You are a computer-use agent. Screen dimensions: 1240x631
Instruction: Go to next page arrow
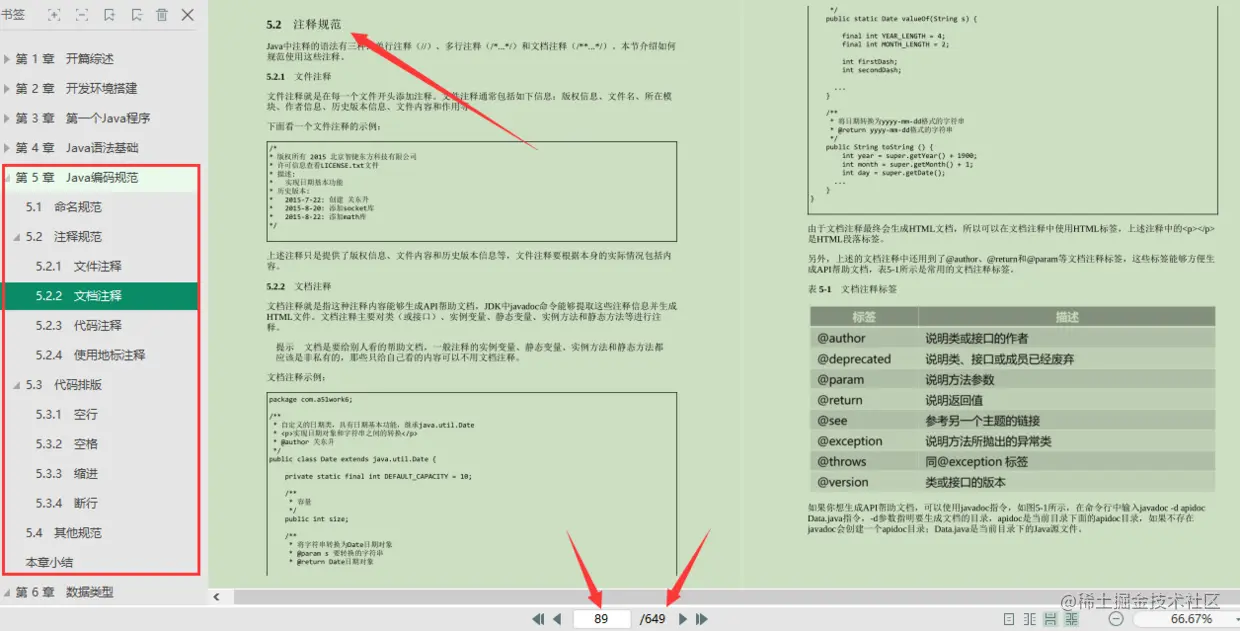[683, 619]
